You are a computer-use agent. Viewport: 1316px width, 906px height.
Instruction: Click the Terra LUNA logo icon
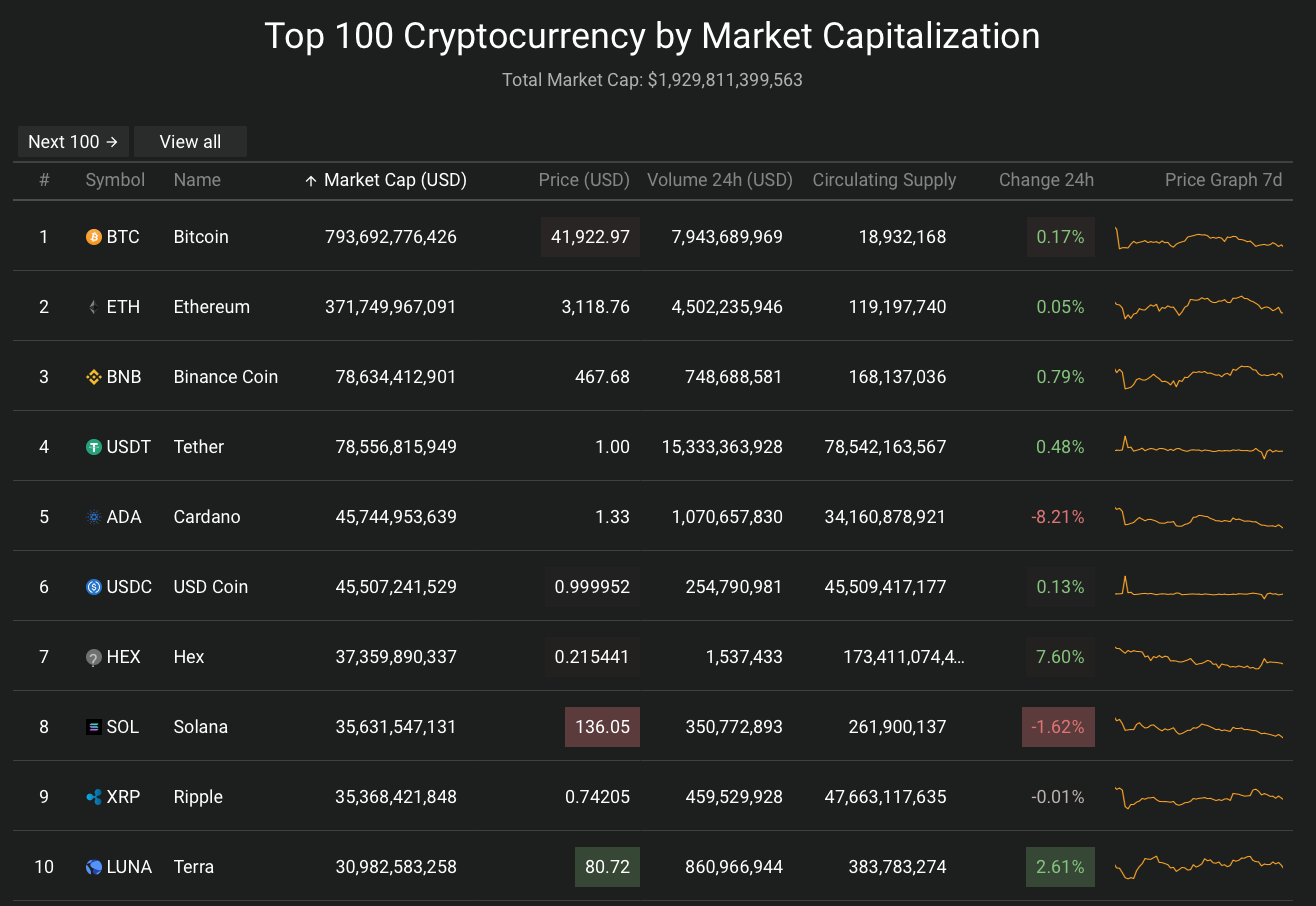[94, 867]
